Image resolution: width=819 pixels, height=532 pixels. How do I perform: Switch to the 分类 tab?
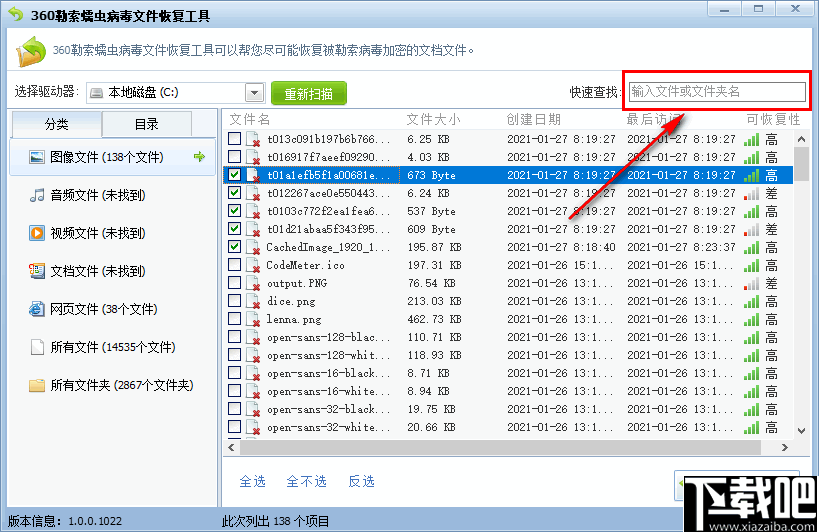click(56, 124)
